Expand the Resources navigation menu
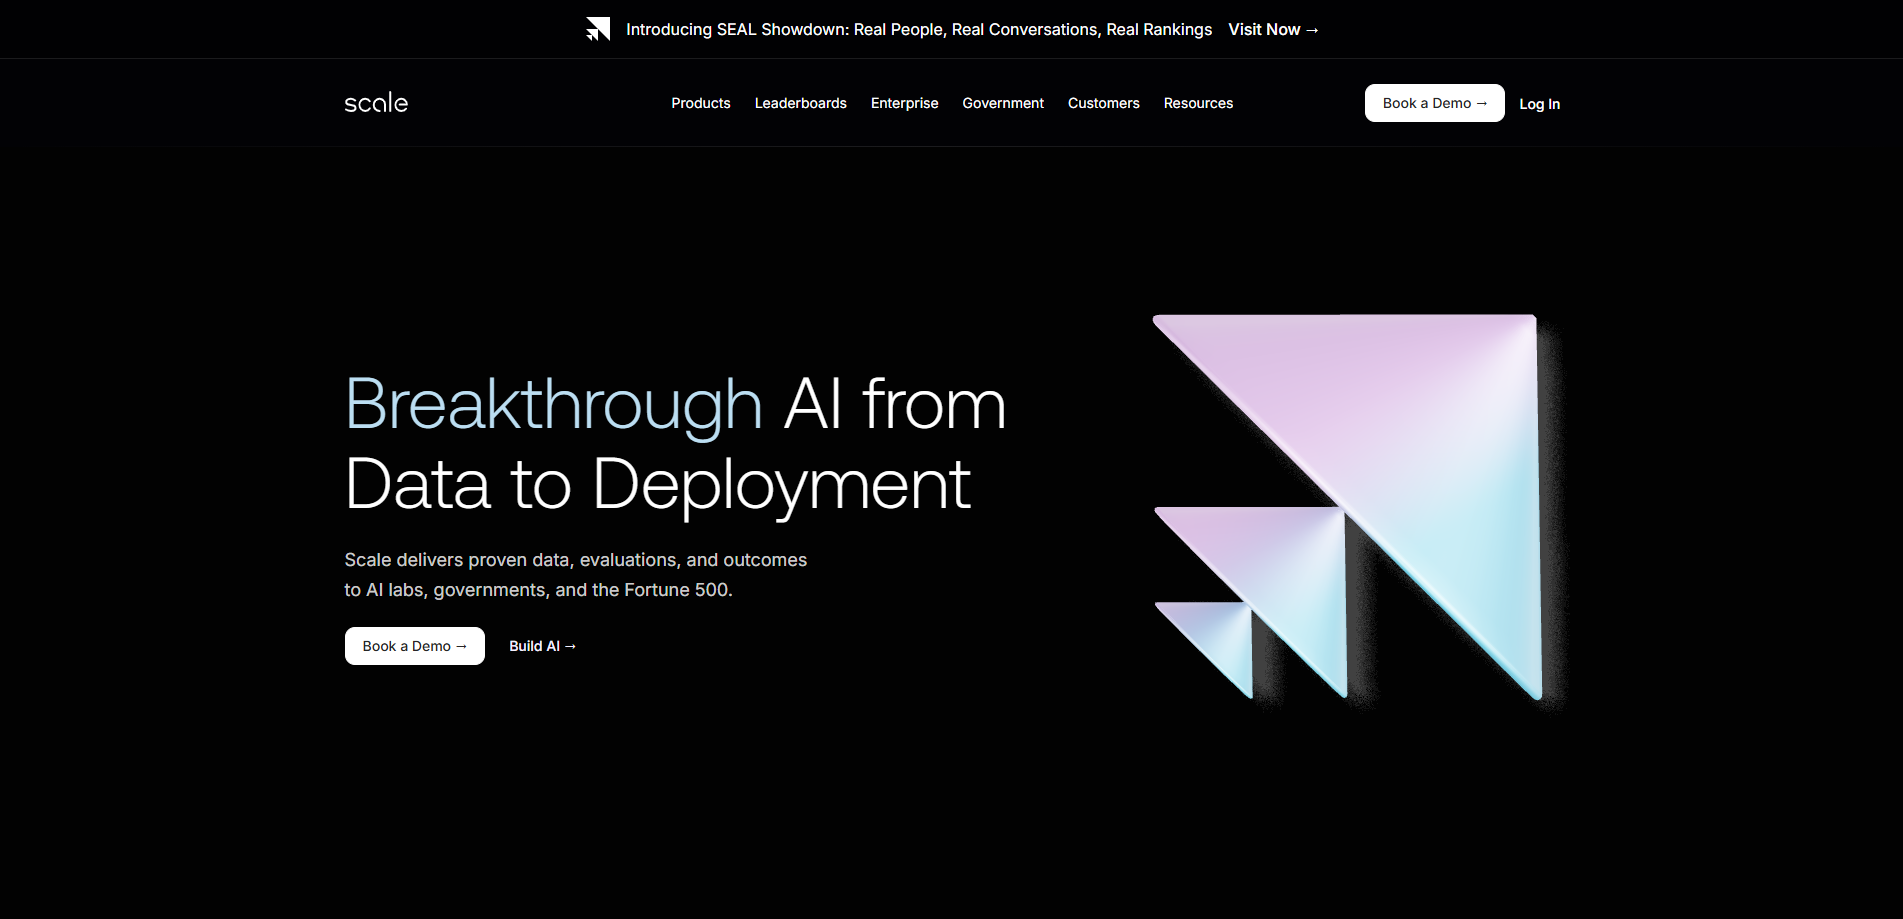This screenshot has height=919, width=1903. coord(1197,103)
